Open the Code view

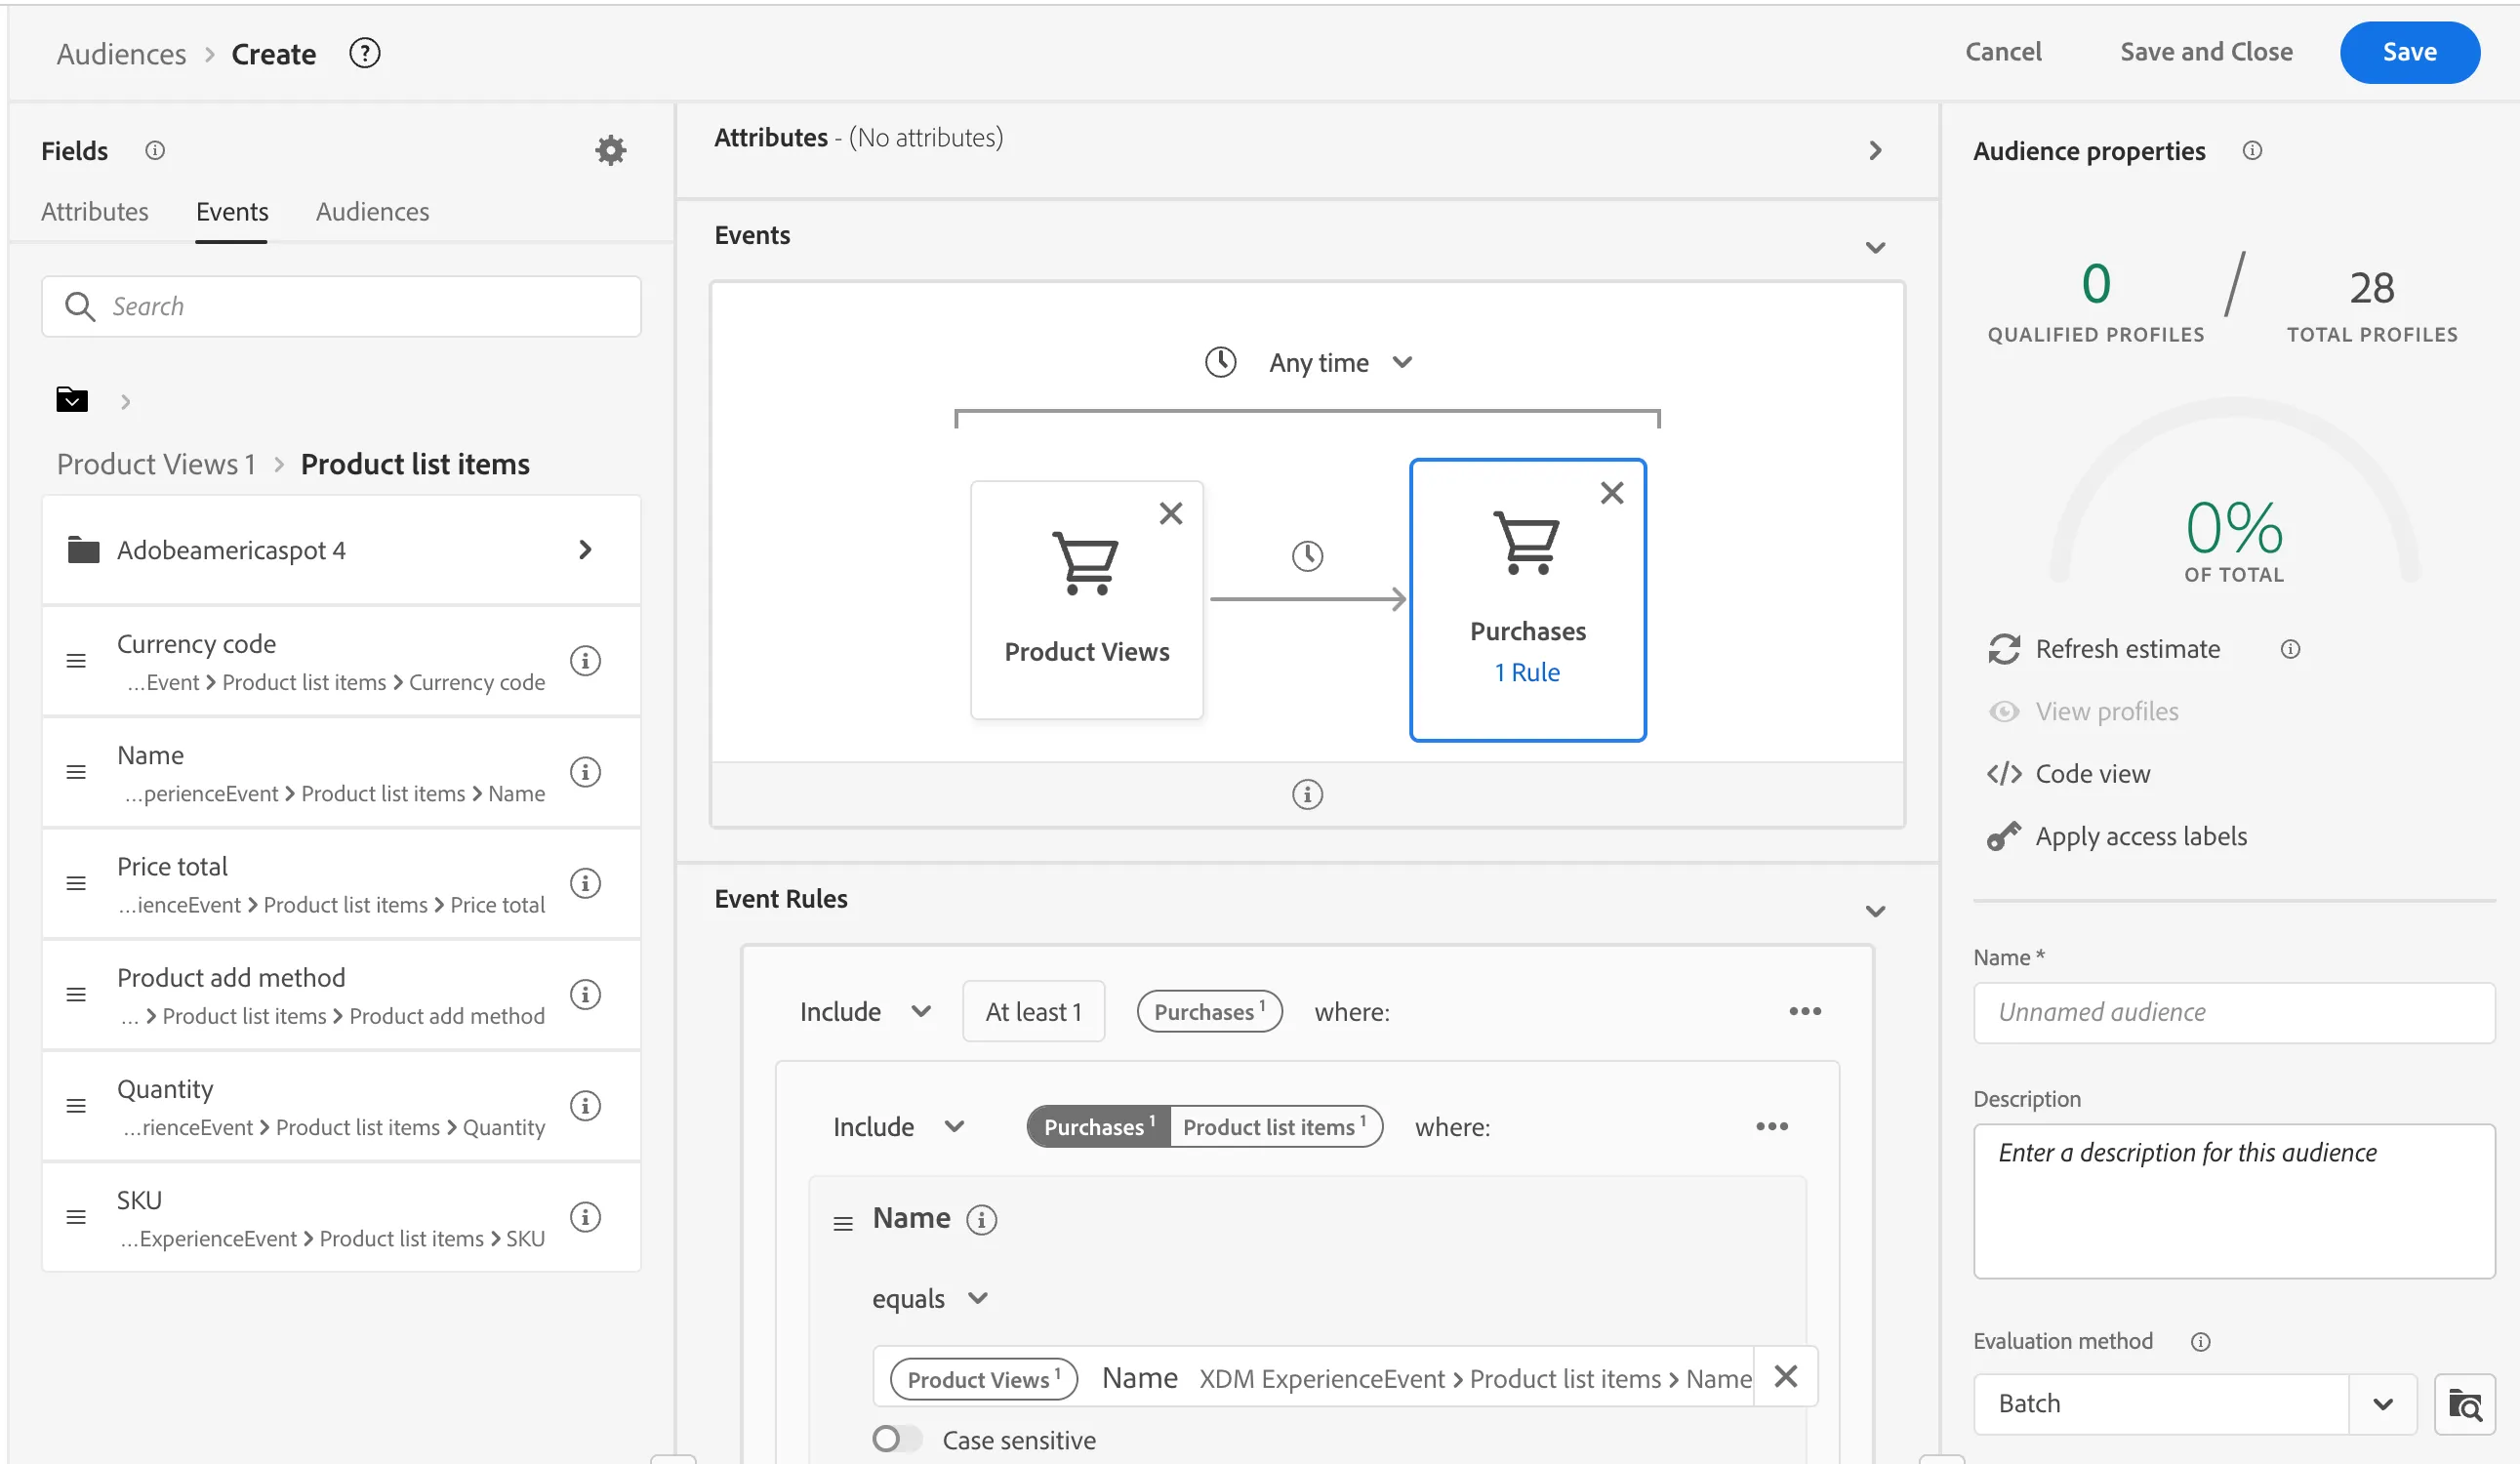[2069, 774]
